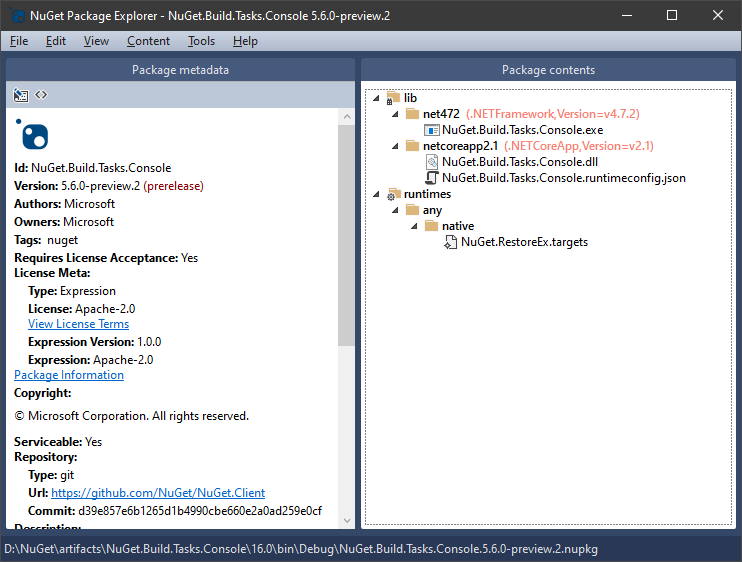The height and width of the screenshot is (562, 742).
Task: Click the Edit metadata source code icon
Action: point(41,95)
